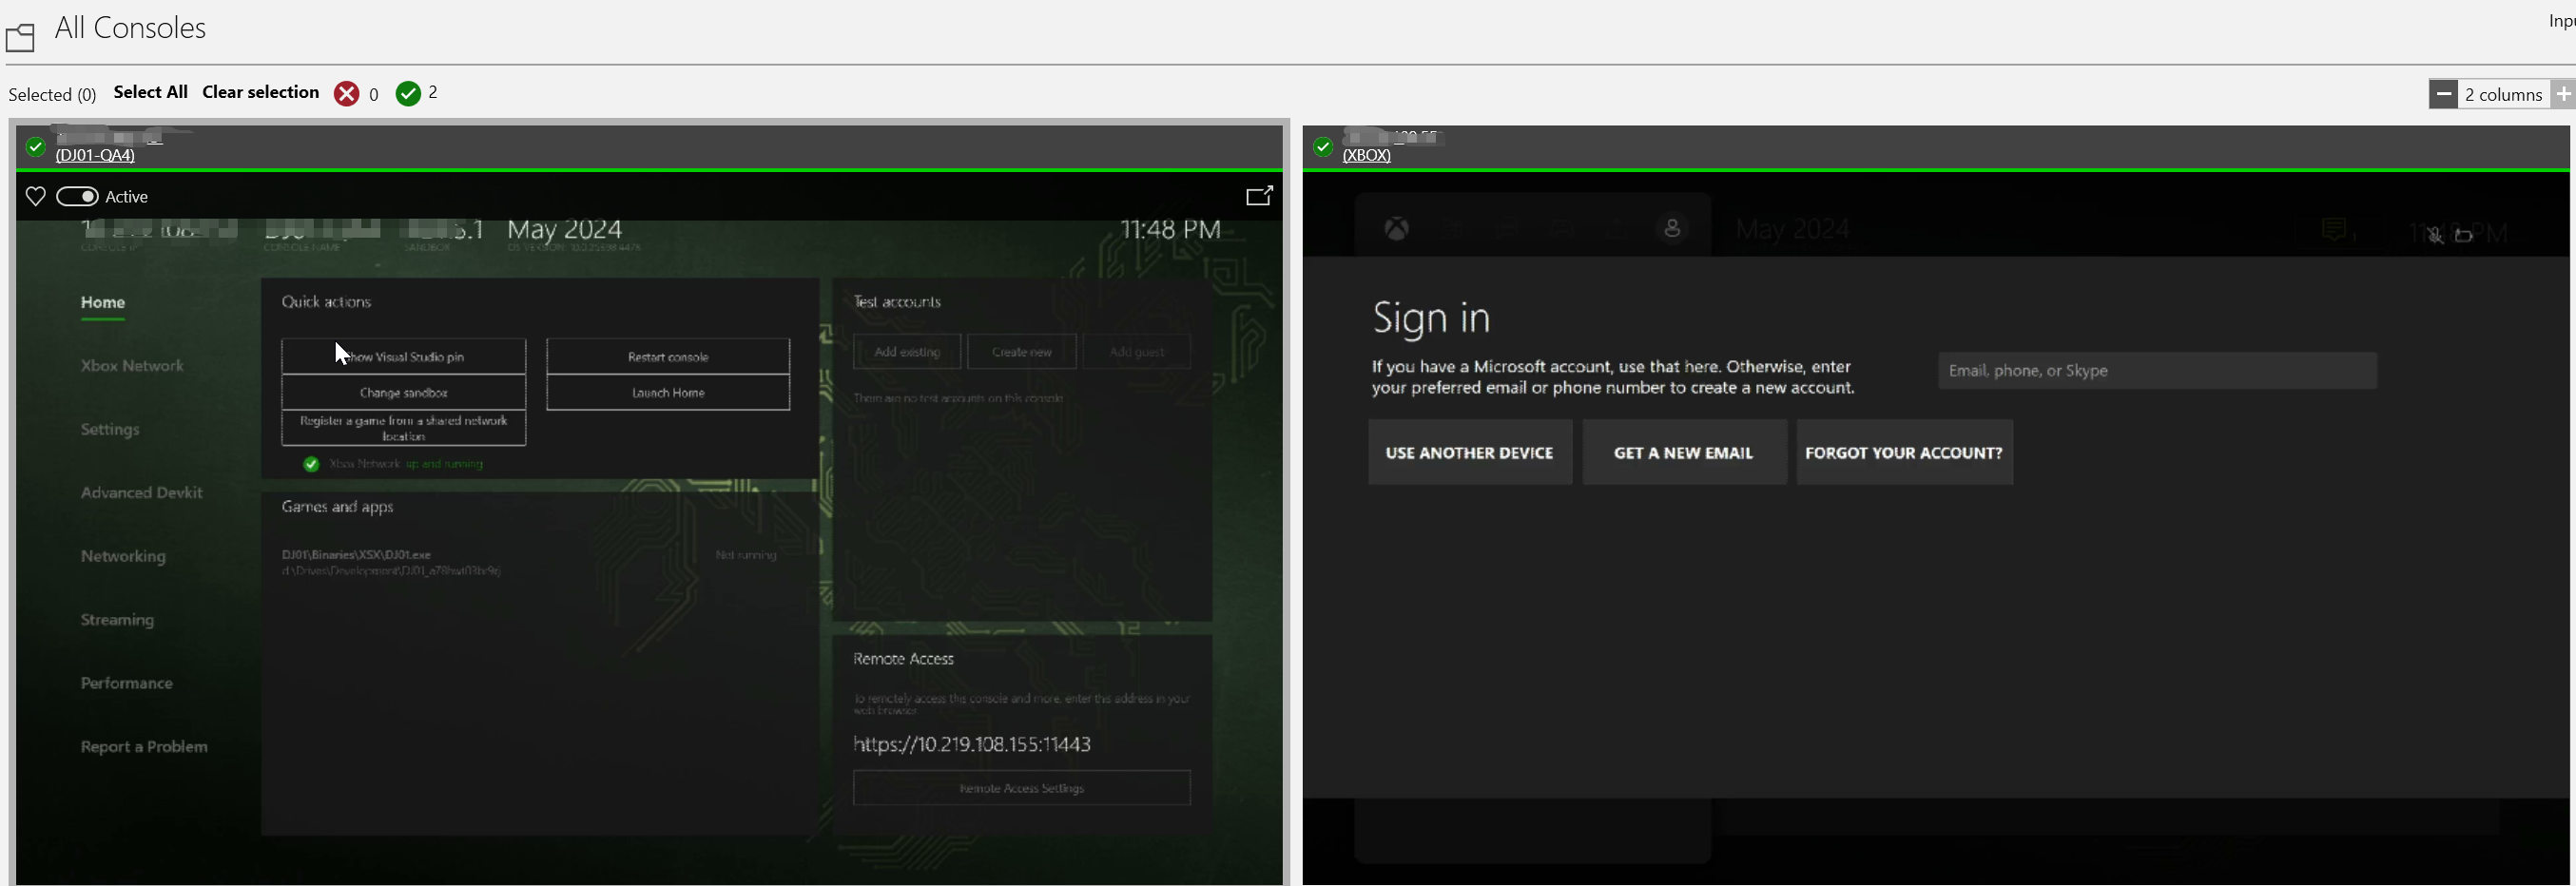2576x886 pixels.
Task: Click the XBOX console status check icon
Action: pyautogui.click(x=1323, y=147)
